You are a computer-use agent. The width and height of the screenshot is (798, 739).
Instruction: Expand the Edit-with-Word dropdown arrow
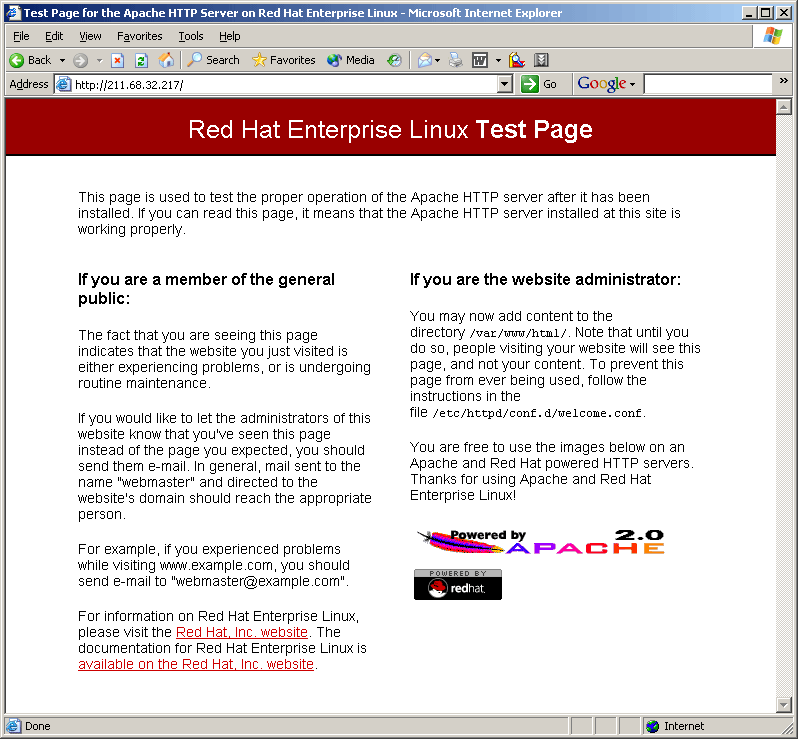498,61
